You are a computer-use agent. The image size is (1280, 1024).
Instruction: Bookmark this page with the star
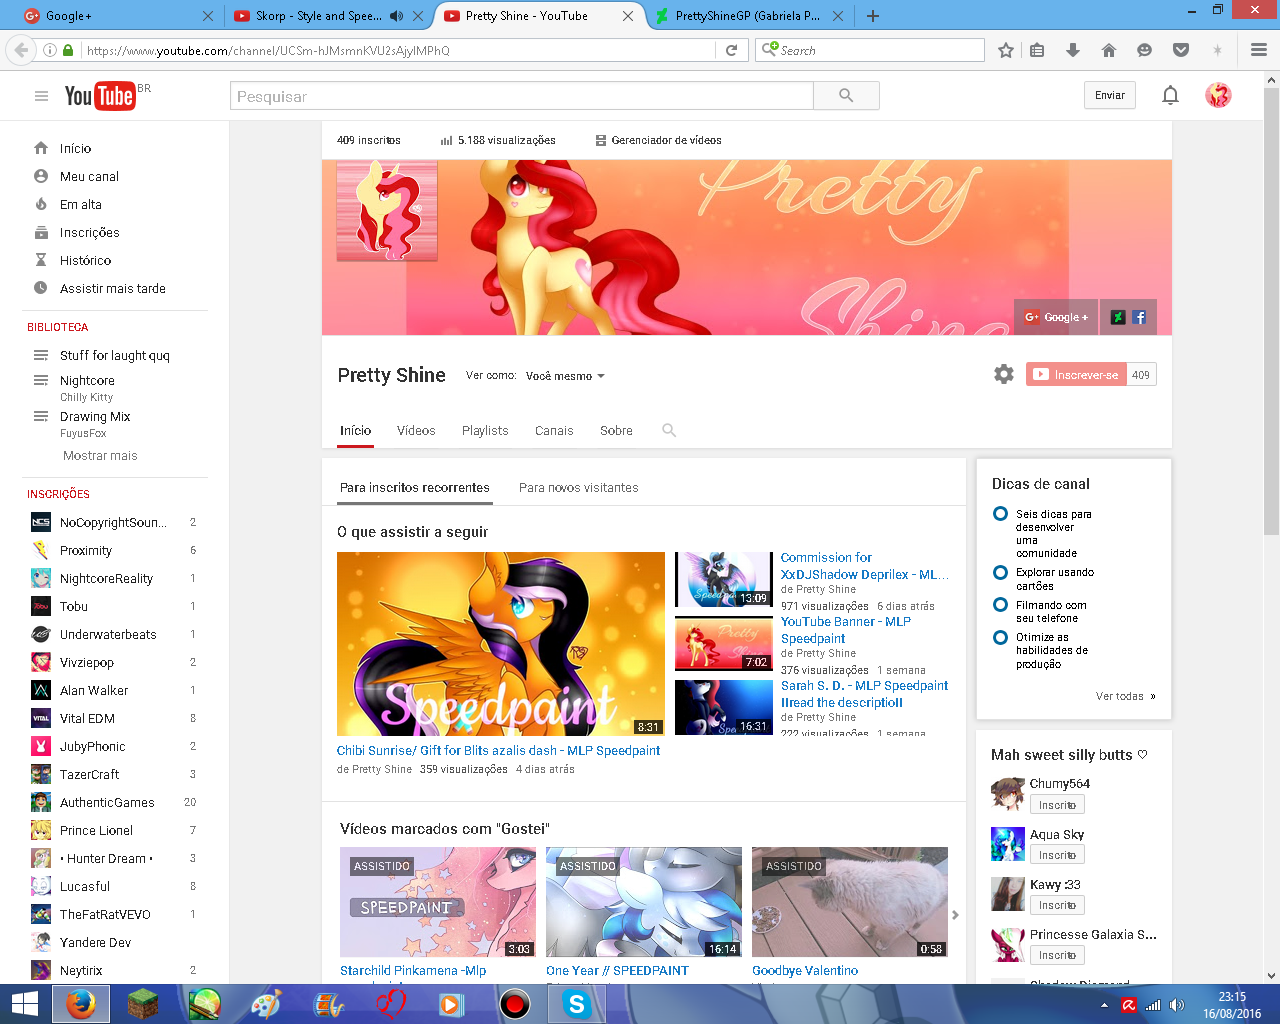click(x=1006, y=50)
